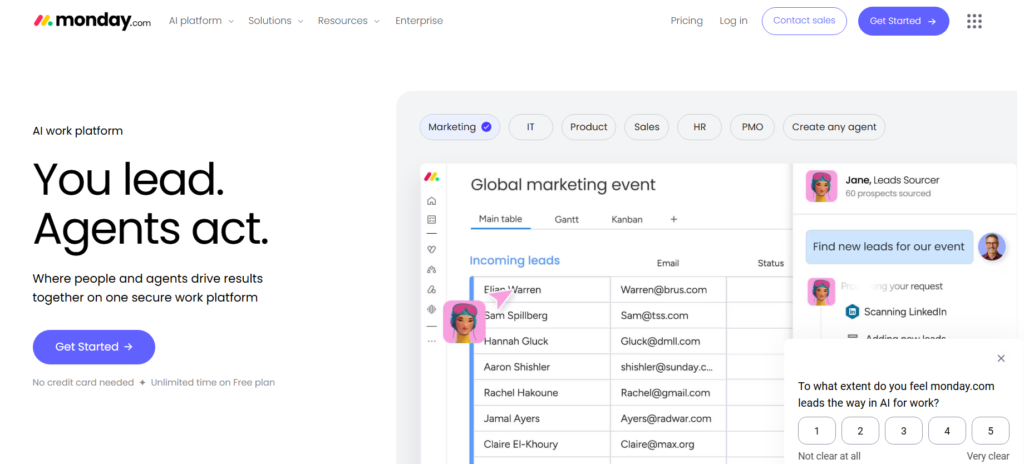Open the nine-dot apps grid icon
This screenshot has height=464, width=1024.
point(974,21)
